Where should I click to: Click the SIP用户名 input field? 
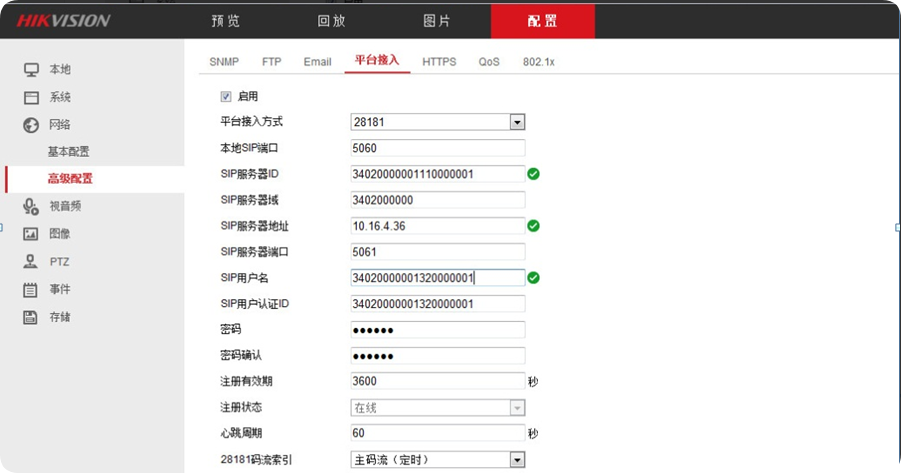pos(437,278)
